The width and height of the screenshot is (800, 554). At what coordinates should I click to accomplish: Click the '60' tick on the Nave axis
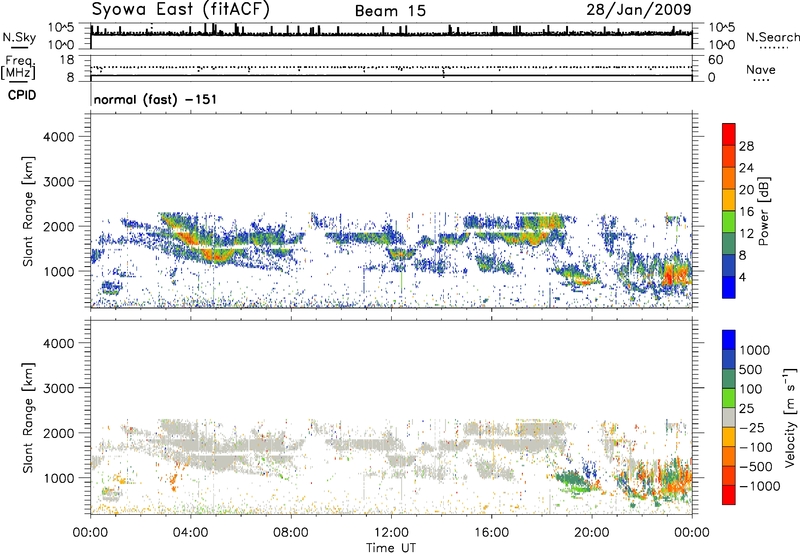[x=715, y=60]
